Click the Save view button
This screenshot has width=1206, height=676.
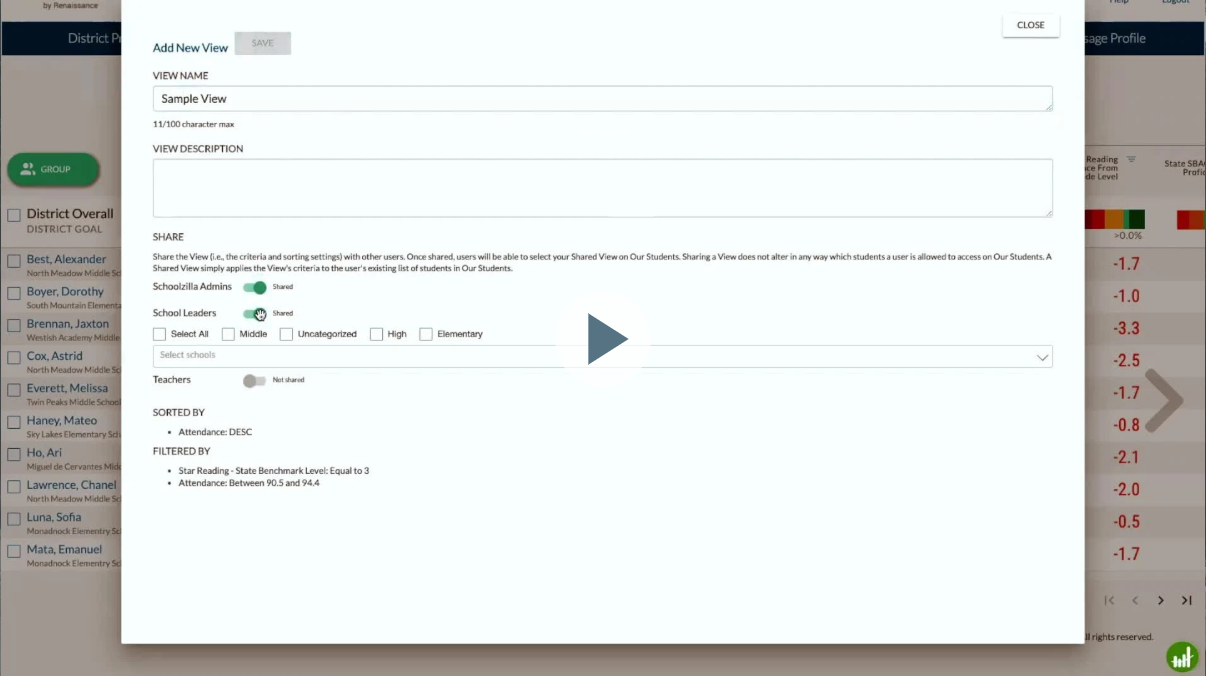click(262, 43)
